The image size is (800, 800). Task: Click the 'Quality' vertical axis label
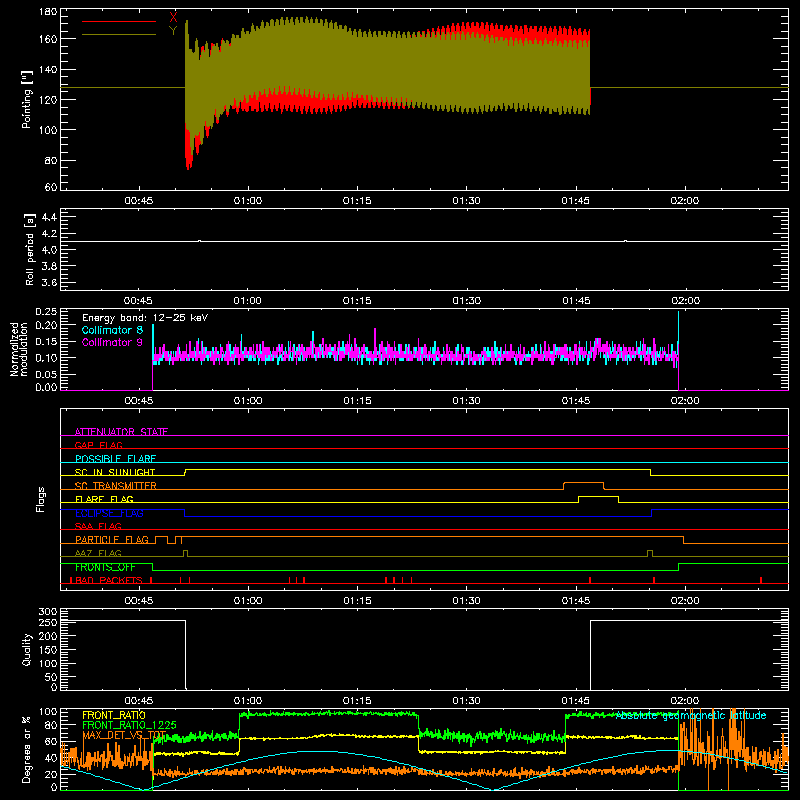[x=27, y=649]
